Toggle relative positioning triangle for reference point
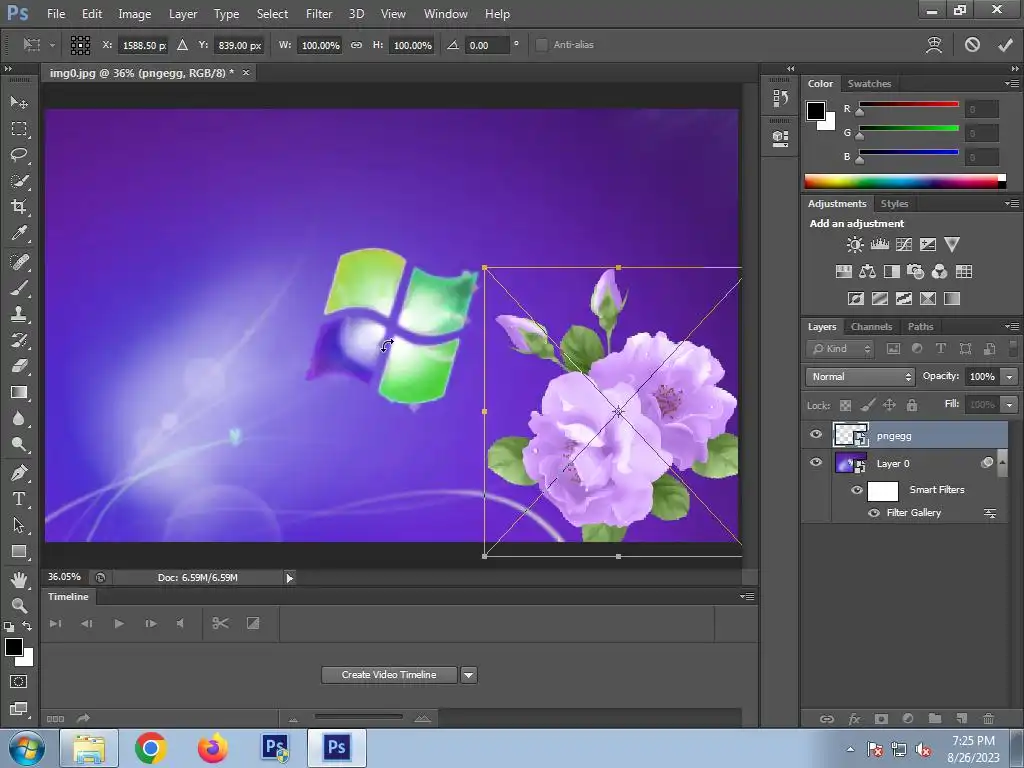Viewport: 1024px width, 768px height. (183, 45)
